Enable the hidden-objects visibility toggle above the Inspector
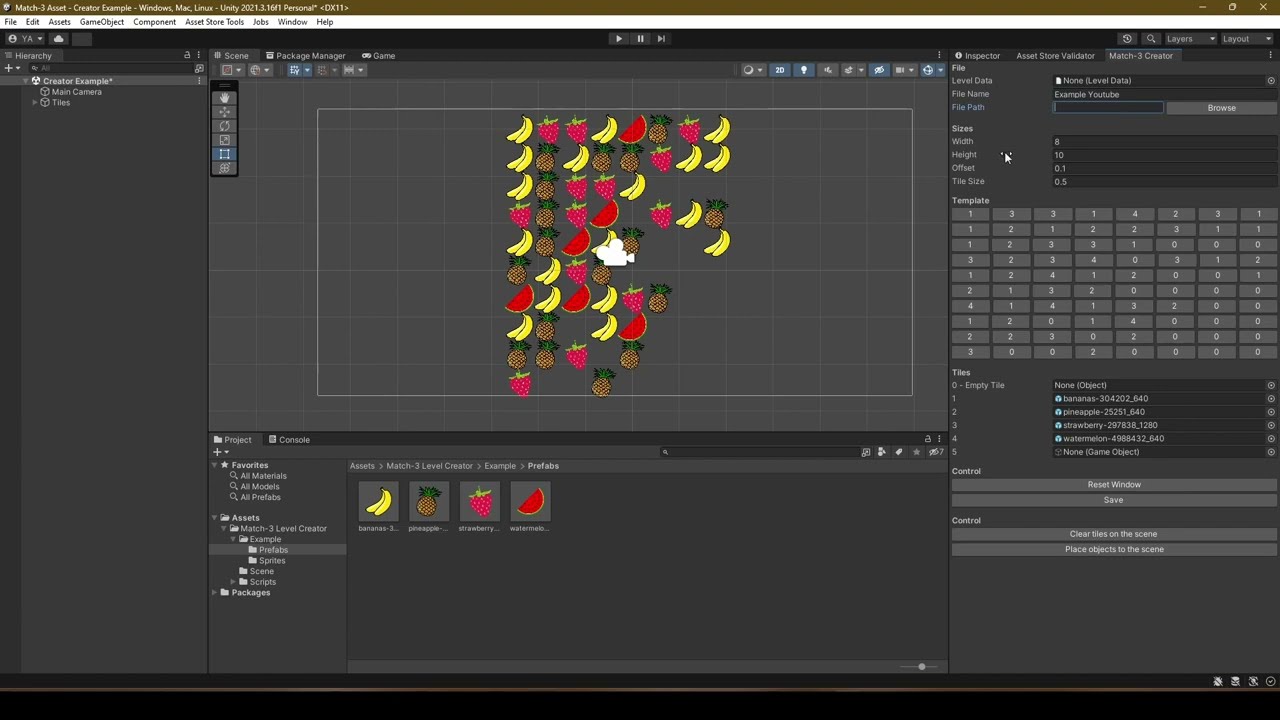The image size is (1280, 720). pyautogui.click(x=878, y=70)
